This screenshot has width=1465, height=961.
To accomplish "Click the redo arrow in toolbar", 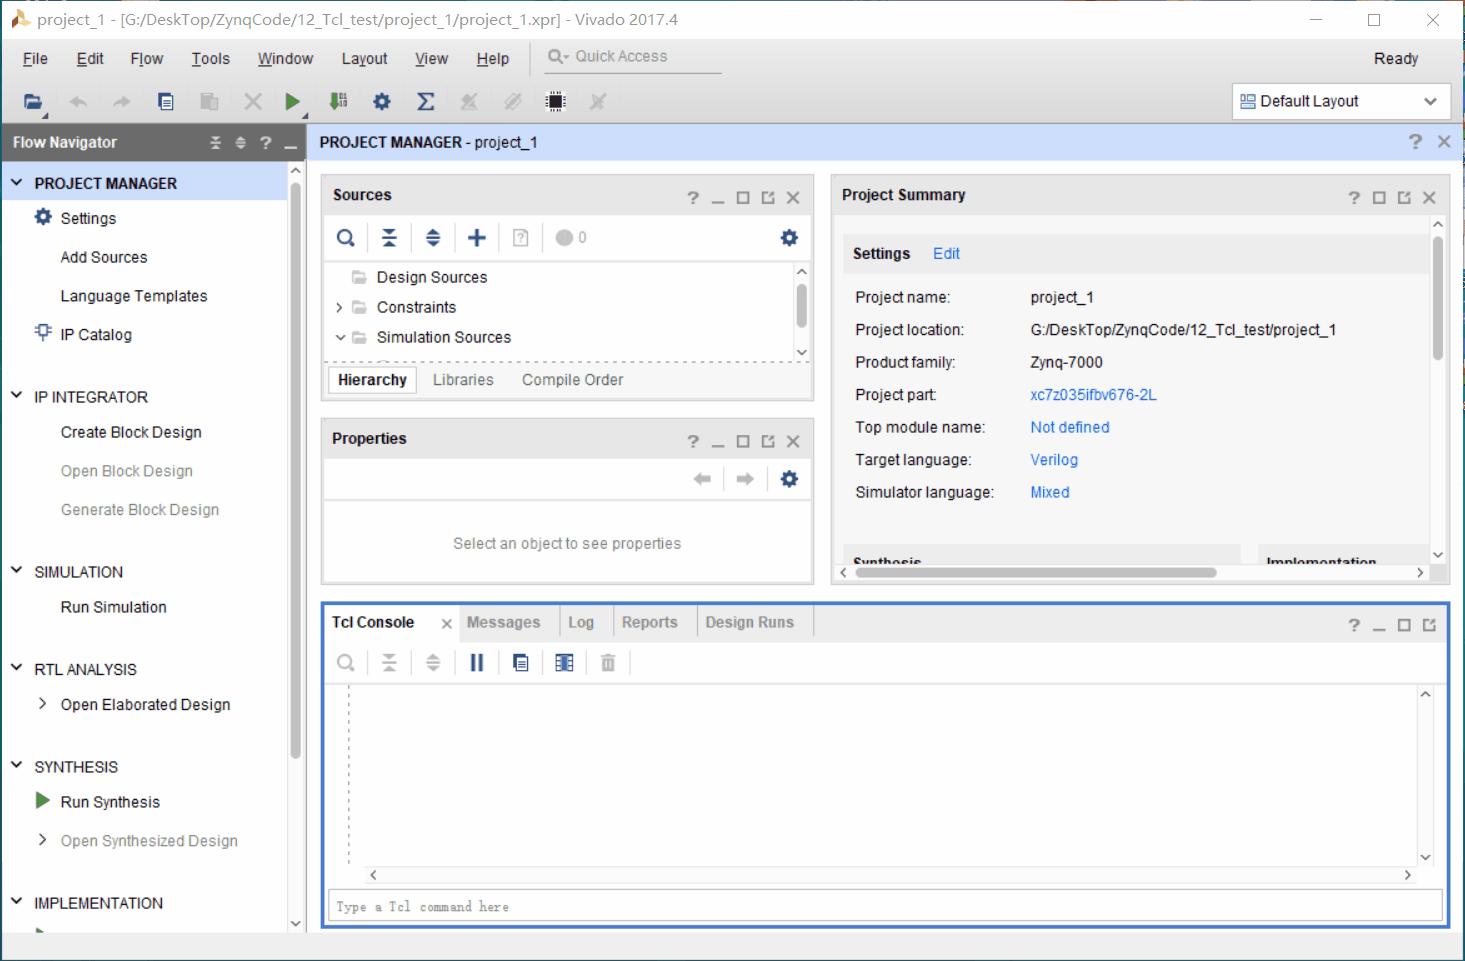I will (x=121, y=101).
